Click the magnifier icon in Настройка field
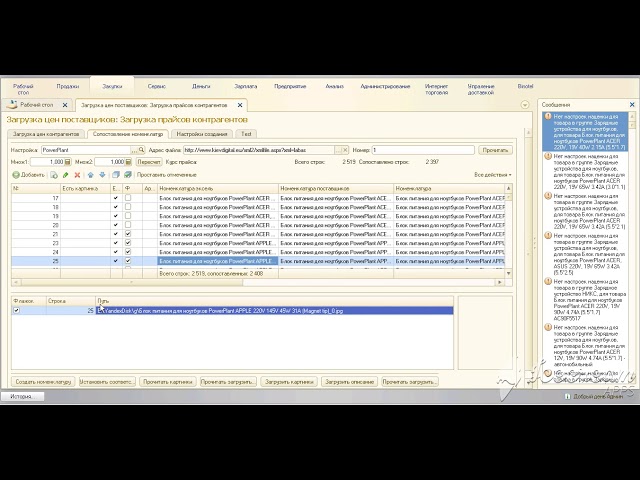This screenshot has width=640, height=480. [141, 150]
